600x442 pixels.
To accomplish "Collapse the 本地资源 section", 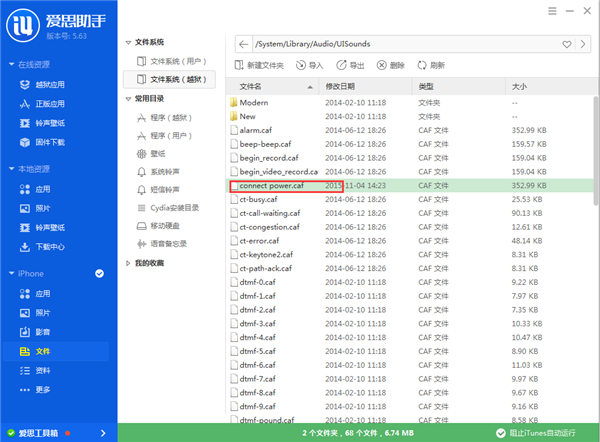I will point(11,169).
